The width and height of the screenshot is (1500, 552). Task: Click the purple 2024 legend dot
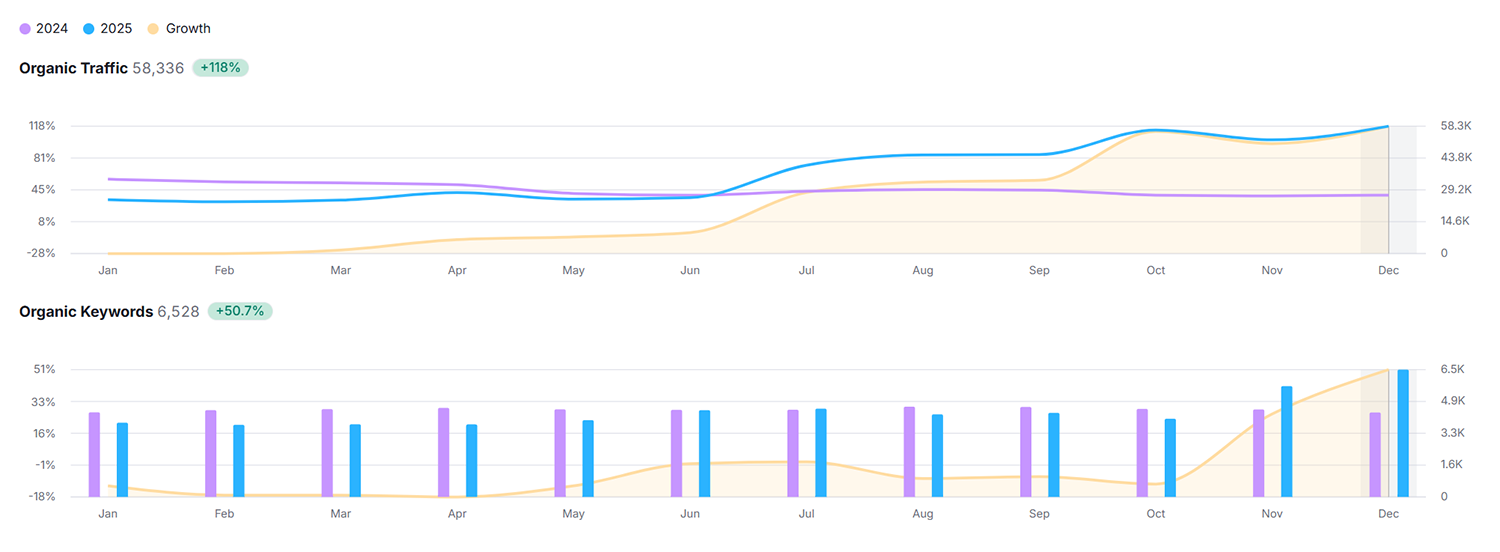(x=25, y=29)
